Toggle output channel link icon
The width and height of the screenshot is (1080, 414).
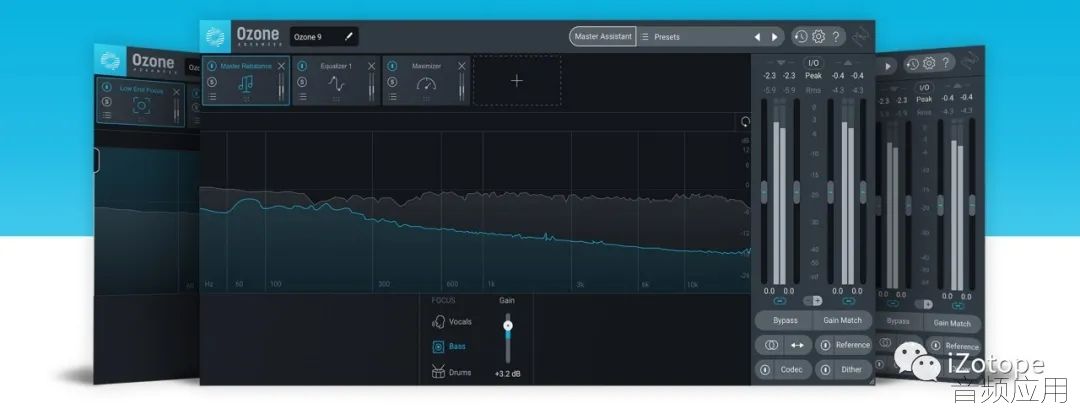[x=848, y=301]
